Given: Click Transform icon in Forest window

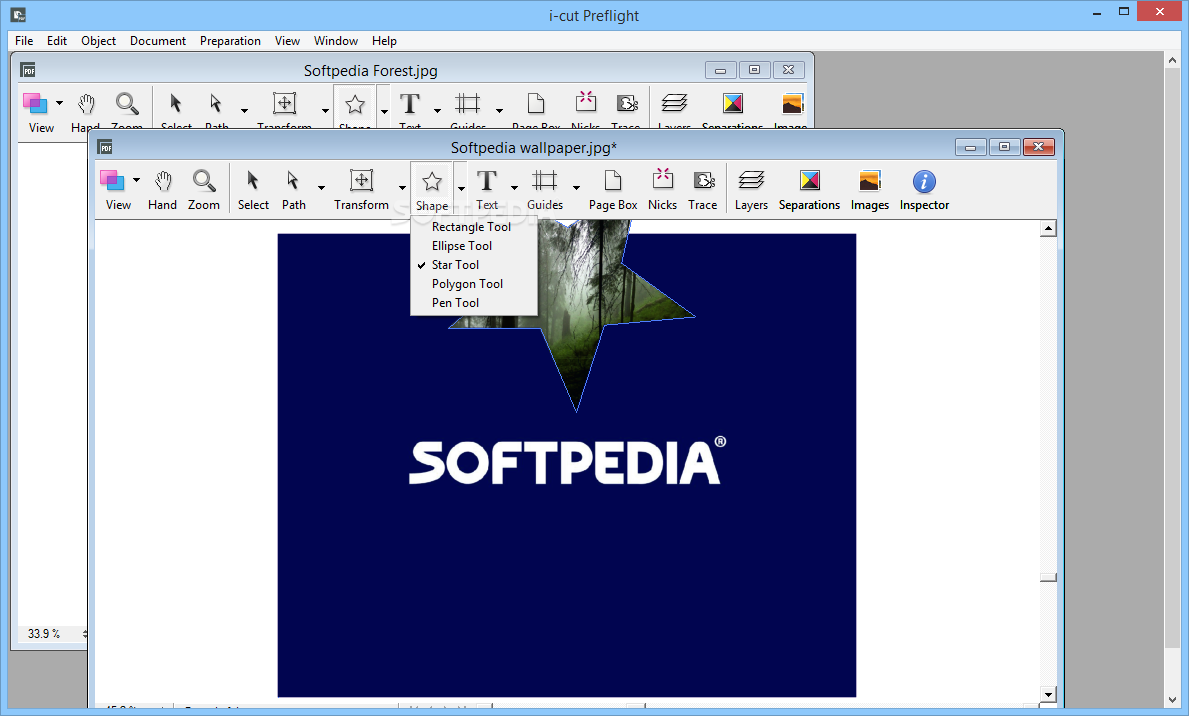Looking at the screenshot, I should pyautogui.click(x=284, y=103).
